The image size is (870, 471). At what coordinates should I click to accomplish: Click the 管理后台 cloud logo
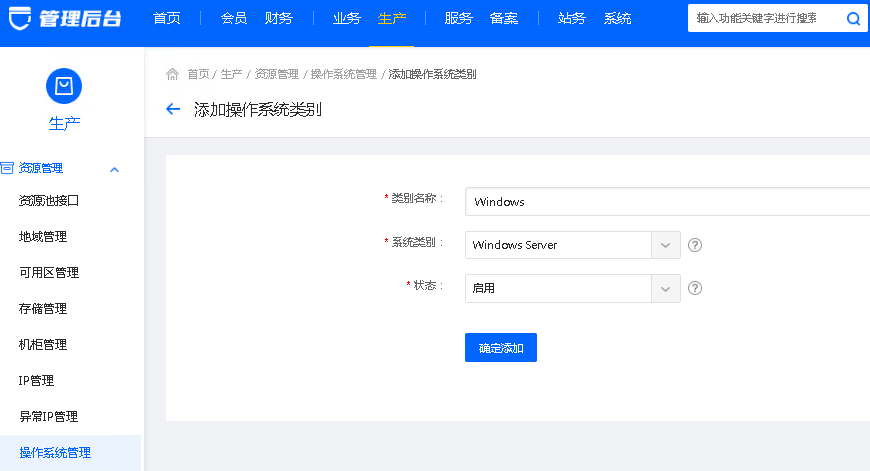coord(17,18)
